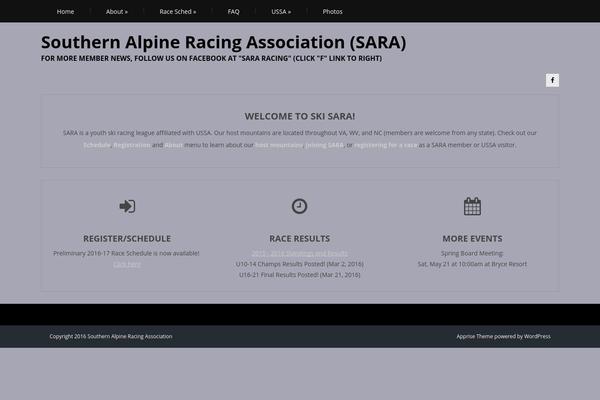
Task: Follow the "Registration" link in the welcome text
Action: pyautogui.click(x=132, y=145)
